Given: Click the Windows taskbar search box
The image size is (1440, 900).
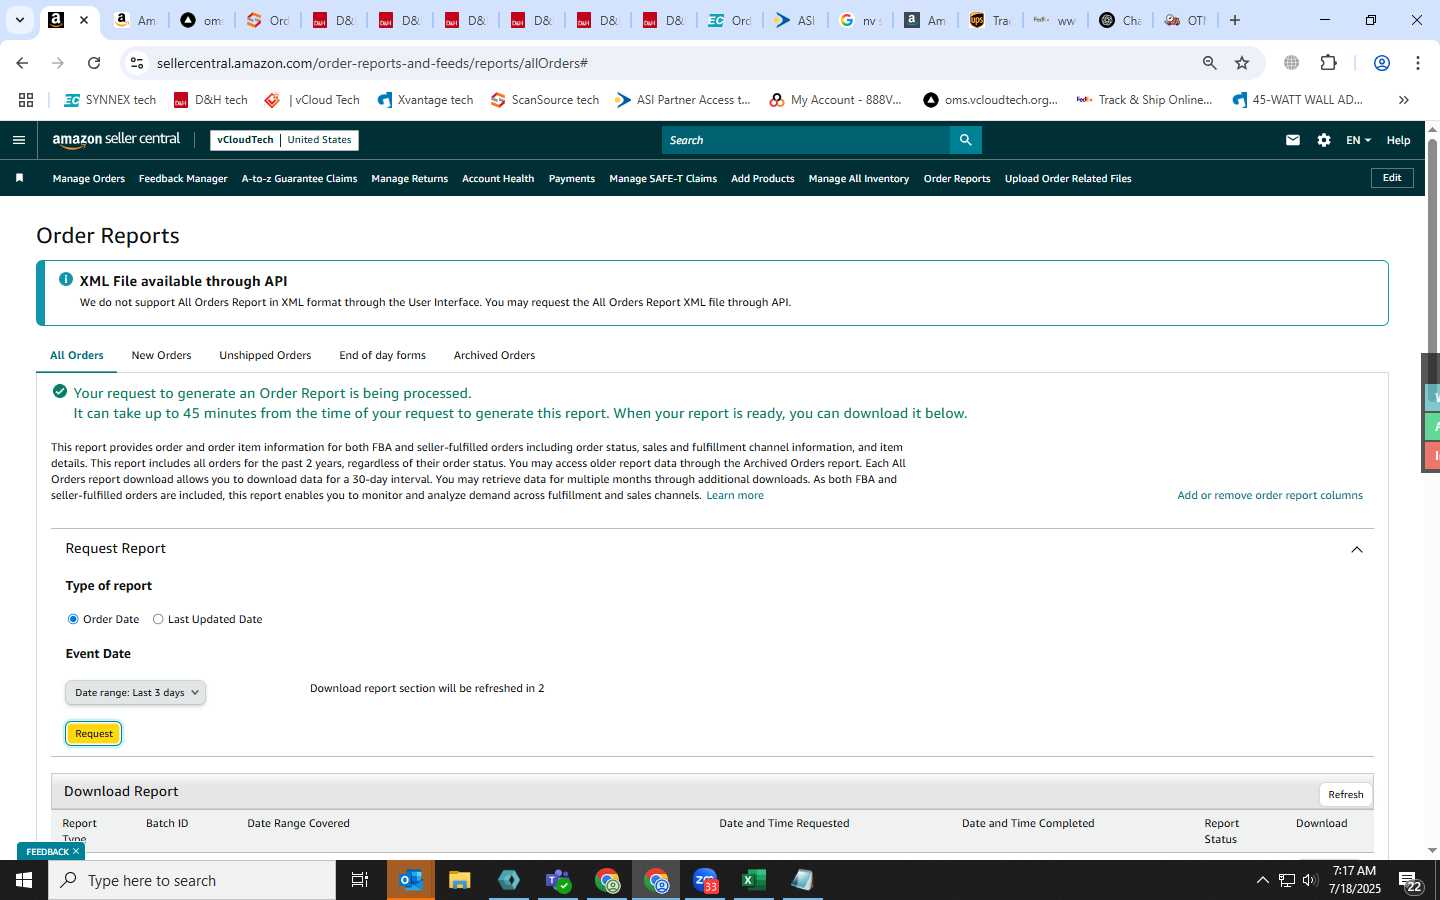Looking at the screenshot, I should pos(192,880).
